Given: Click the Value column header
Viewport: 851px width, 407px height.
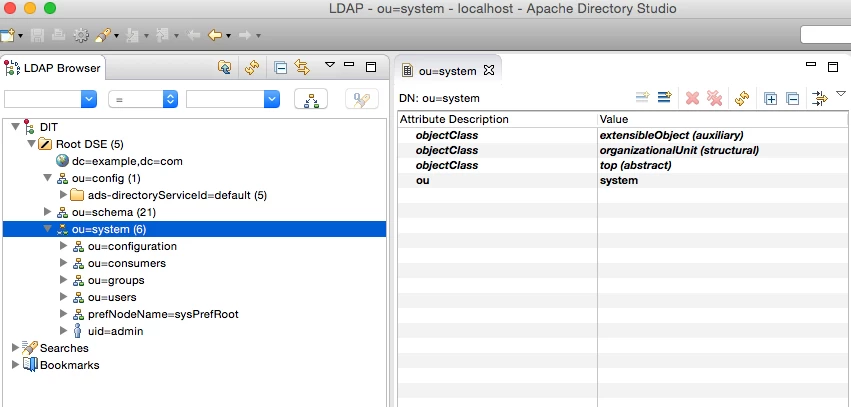Looking at the screenshot, I should (722, 119).
